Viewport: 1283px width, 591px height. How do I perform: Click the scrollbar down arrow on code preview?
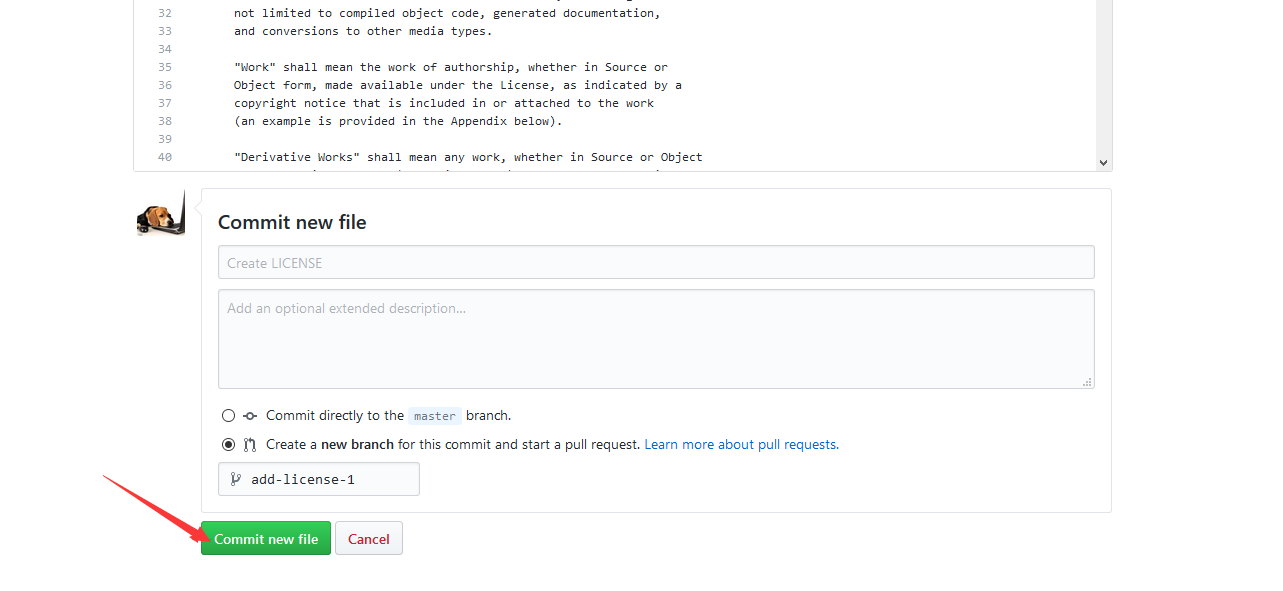coord(1103,161)
